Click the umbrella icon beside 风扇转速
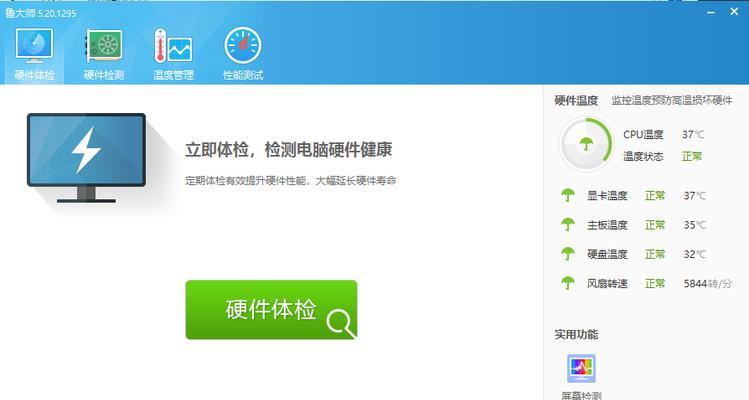The image size is (749, 400). [567, 283]
